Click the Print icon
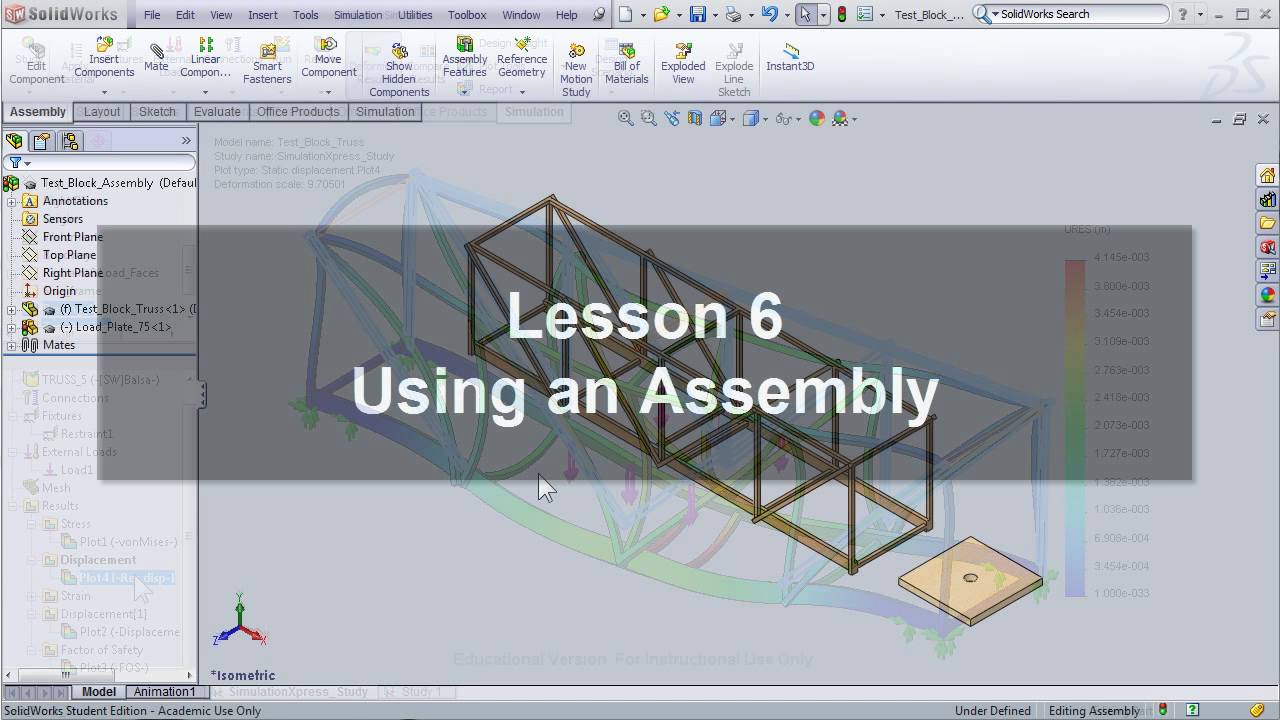The image size is (1280, 720). pos(733,14)
